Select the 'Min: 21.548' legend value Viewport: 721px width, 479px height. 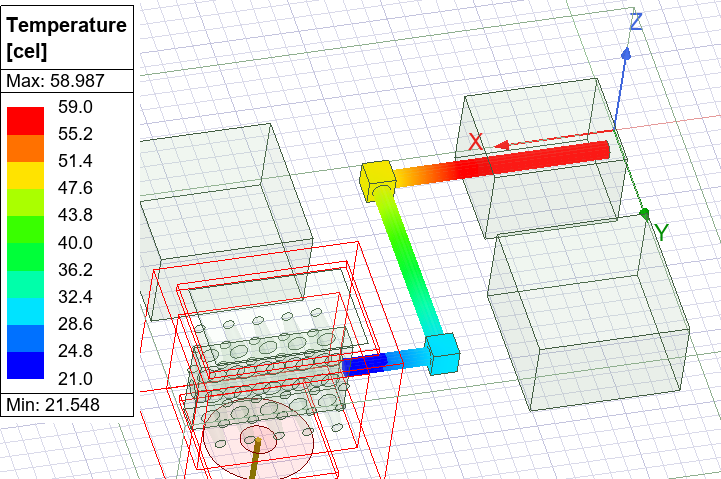(53, 405)
